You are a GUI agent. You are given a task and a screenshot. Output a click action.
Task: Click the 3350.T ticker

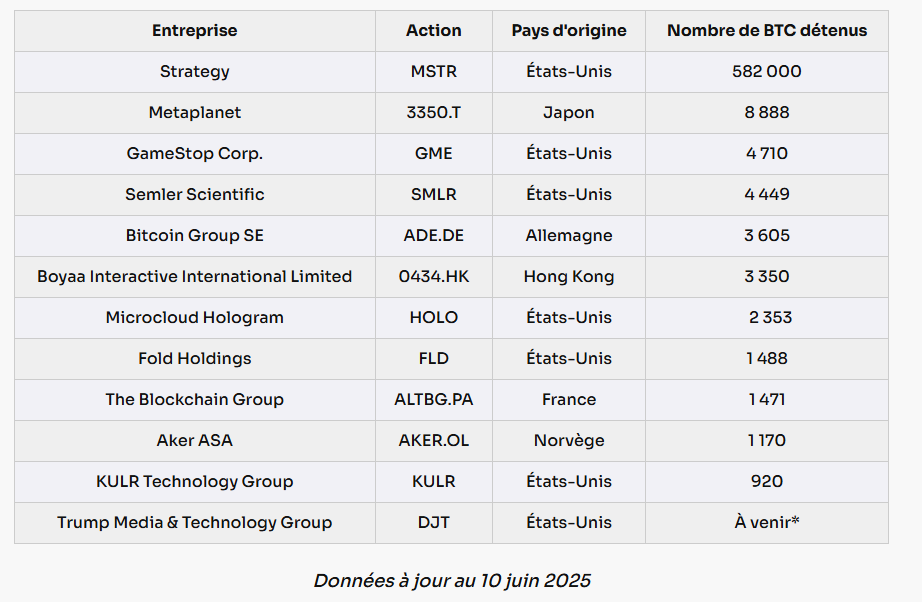tap(433, 112)
